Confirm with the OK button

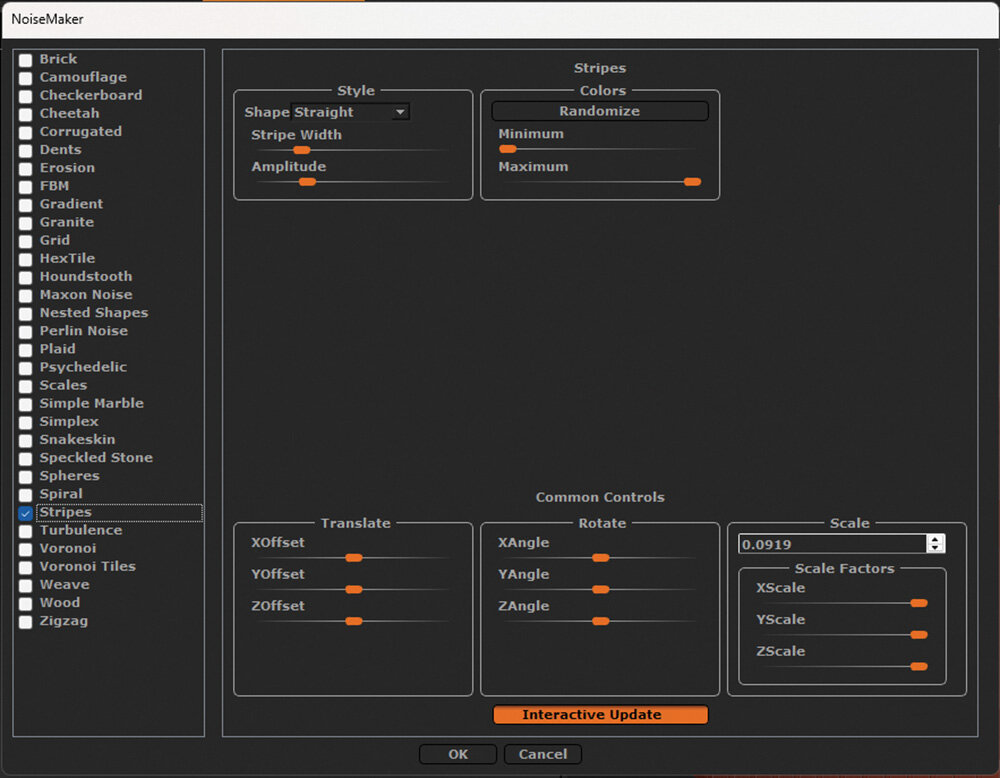(458, 754)
